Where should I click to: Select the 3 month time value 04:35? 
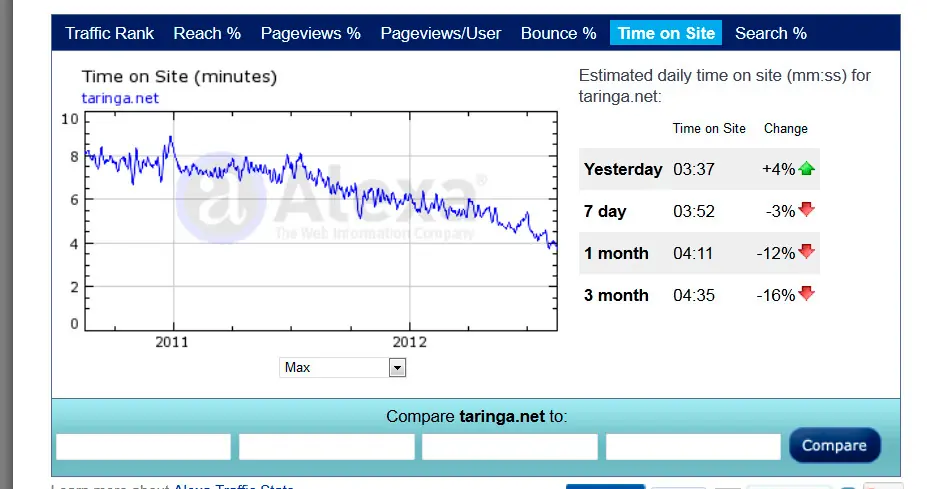click(693, 296)
